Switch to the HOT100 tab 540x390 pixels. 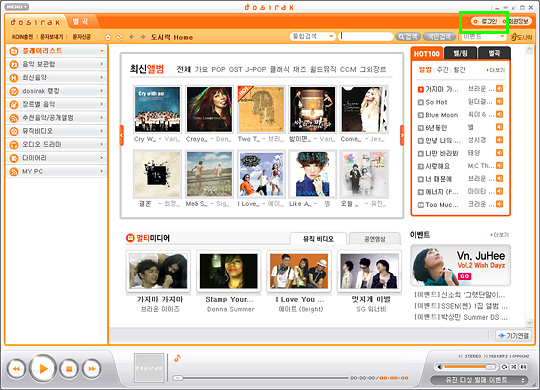(426, 53)
